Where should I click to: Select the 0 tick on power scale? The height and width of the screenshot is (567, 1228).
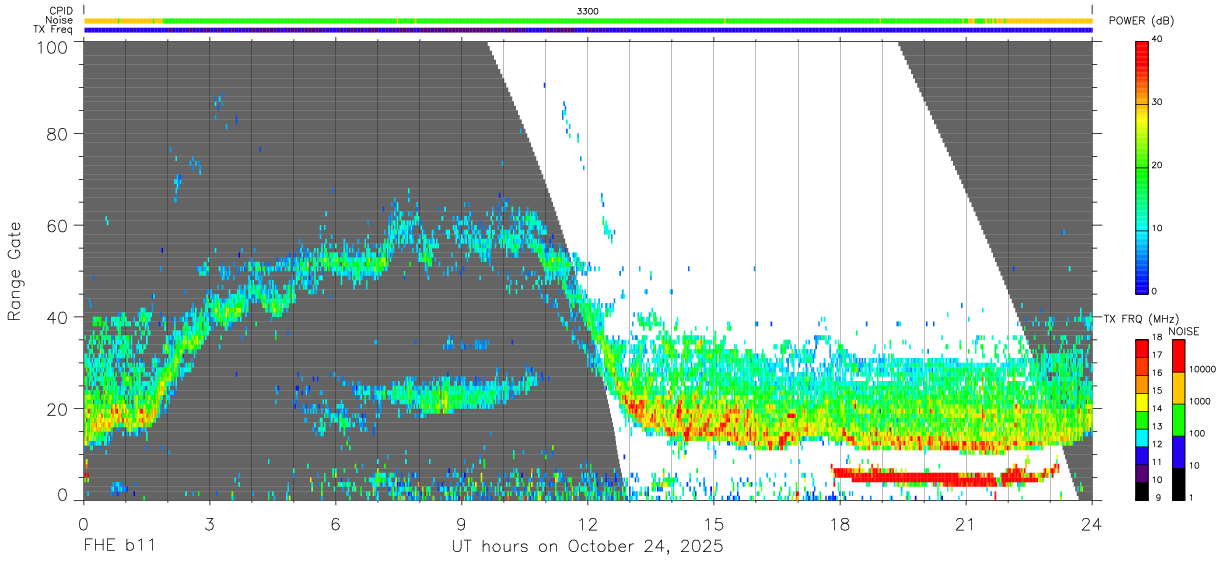1155,291
